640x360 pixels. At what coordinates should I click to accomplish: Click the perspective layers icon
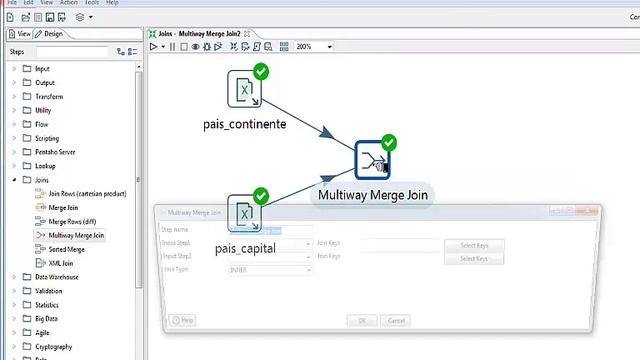click(80, 17)
